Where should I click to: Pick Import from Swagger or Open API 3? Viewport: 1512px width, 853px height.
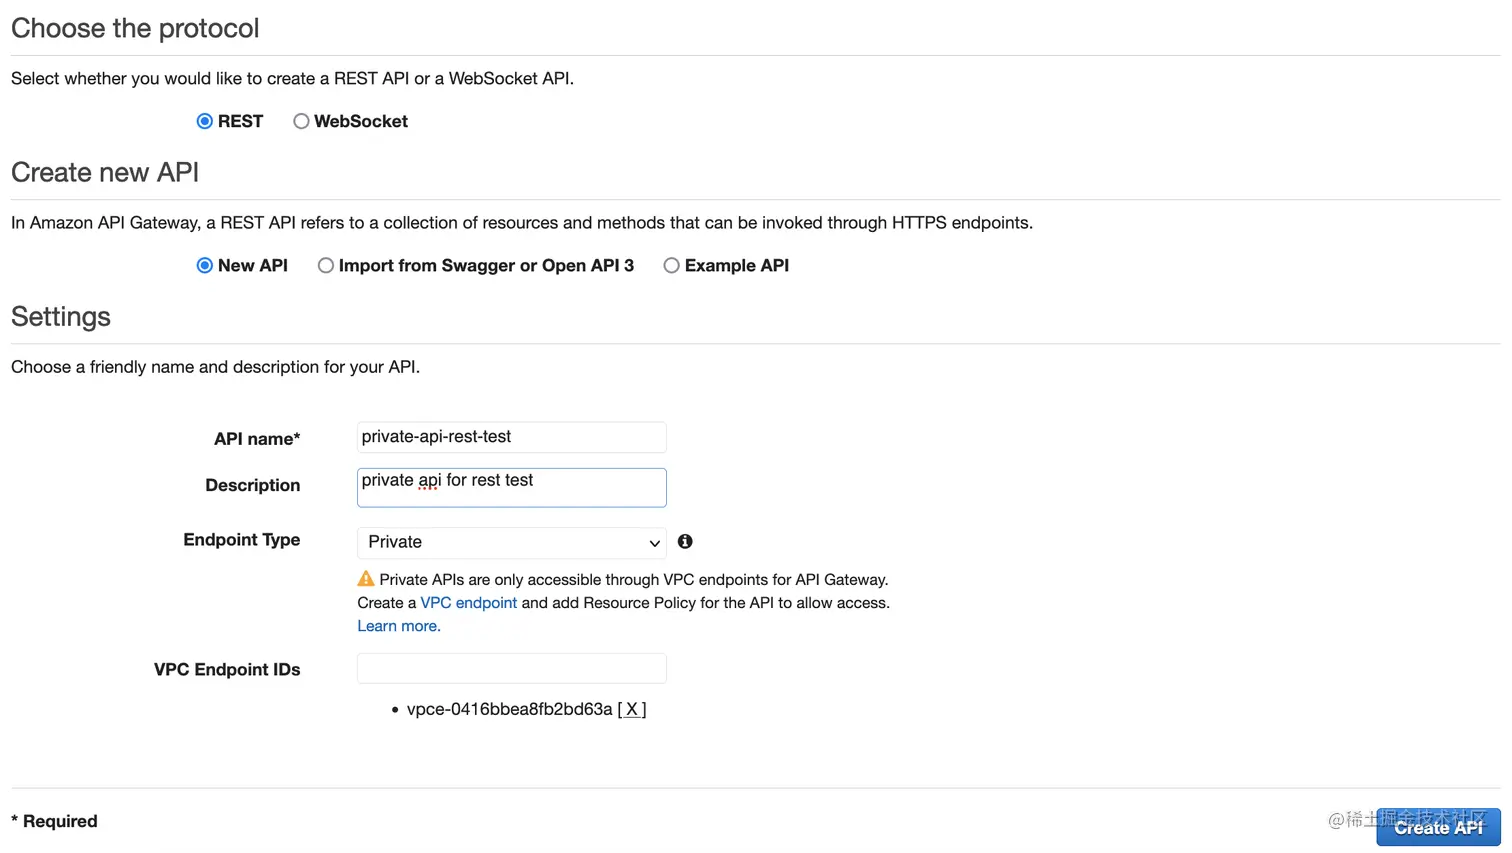click(326, 265)
